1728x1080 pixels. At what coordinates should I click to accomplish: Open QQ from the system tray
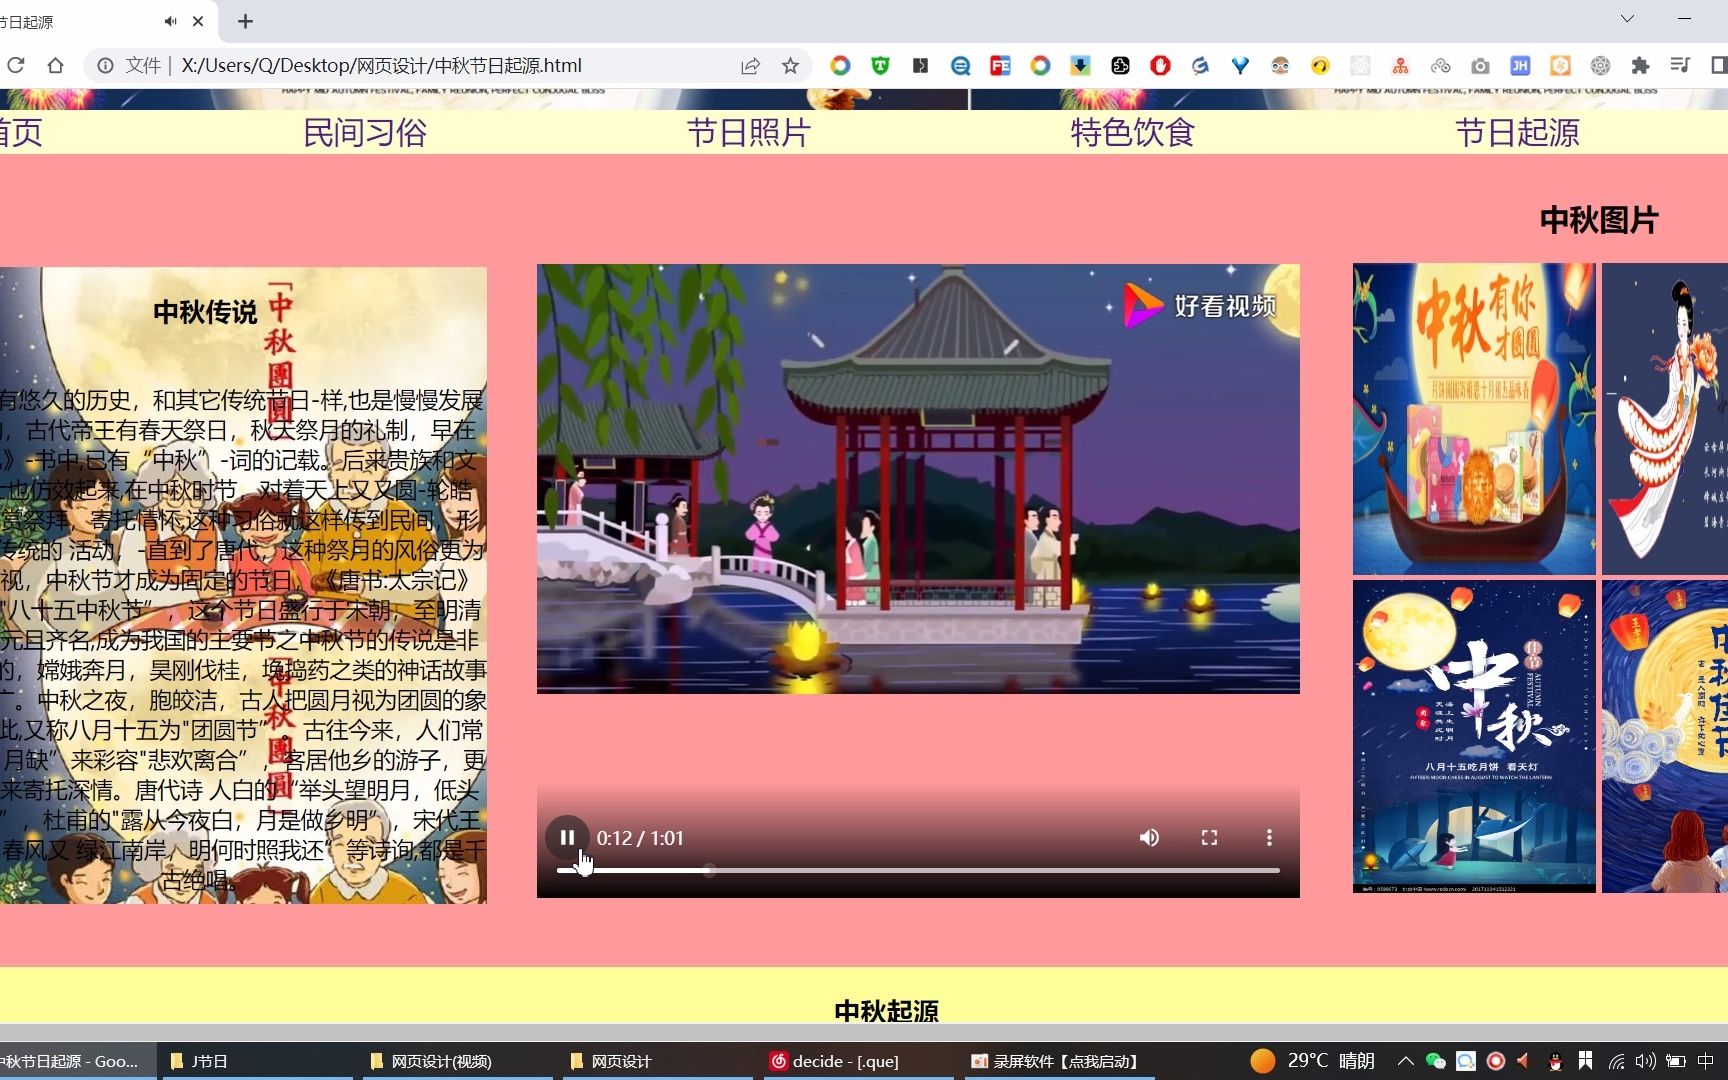point(1555,1060)
